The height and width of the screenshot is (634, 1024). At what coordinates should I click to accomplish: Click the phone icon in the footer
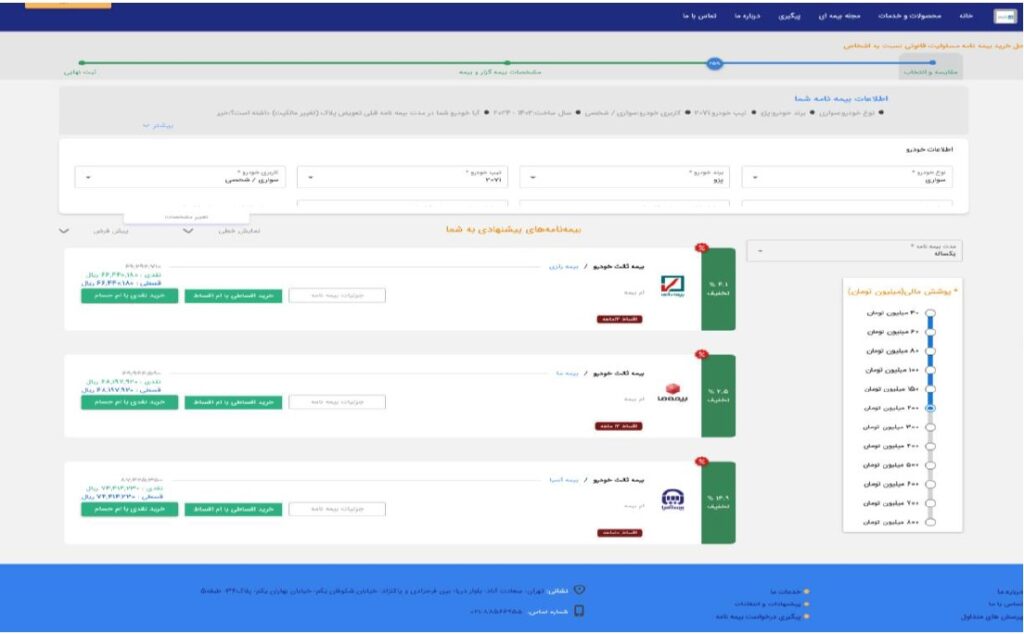(x=578, y=612)
